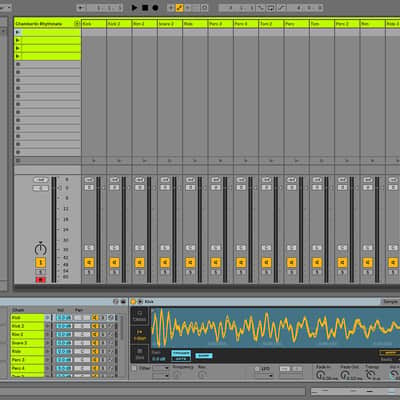This screenshot has height=400, width=400.
Task: Mute the Snare 2 mixer track
Action: [x=165, y=263]
